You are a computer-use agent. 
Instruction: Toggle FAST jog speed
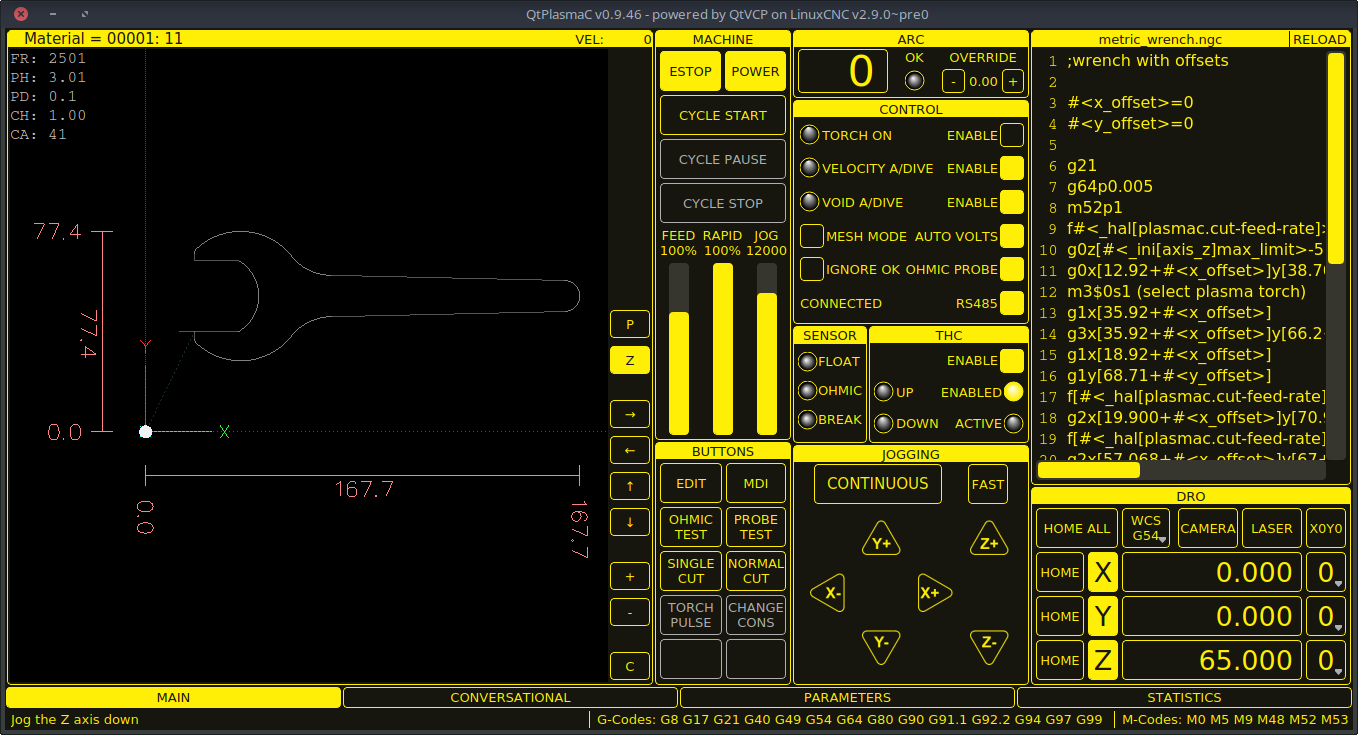[988, 484]
